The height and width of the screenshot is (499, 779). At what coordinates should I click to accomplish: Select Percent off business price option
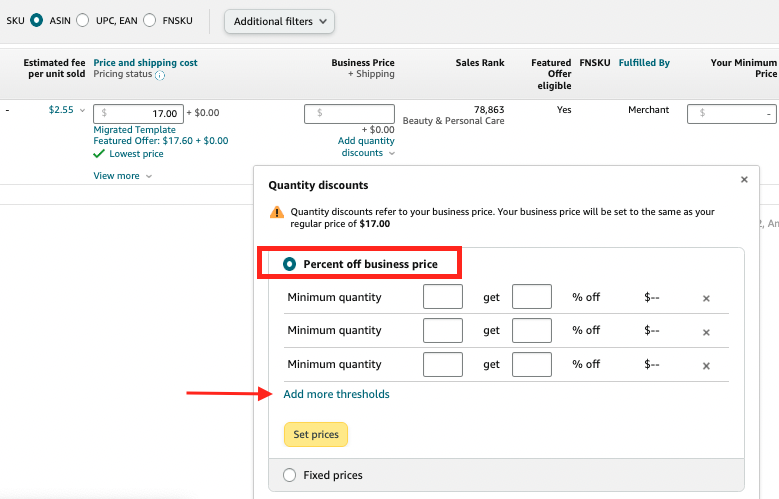coord(291,264)
